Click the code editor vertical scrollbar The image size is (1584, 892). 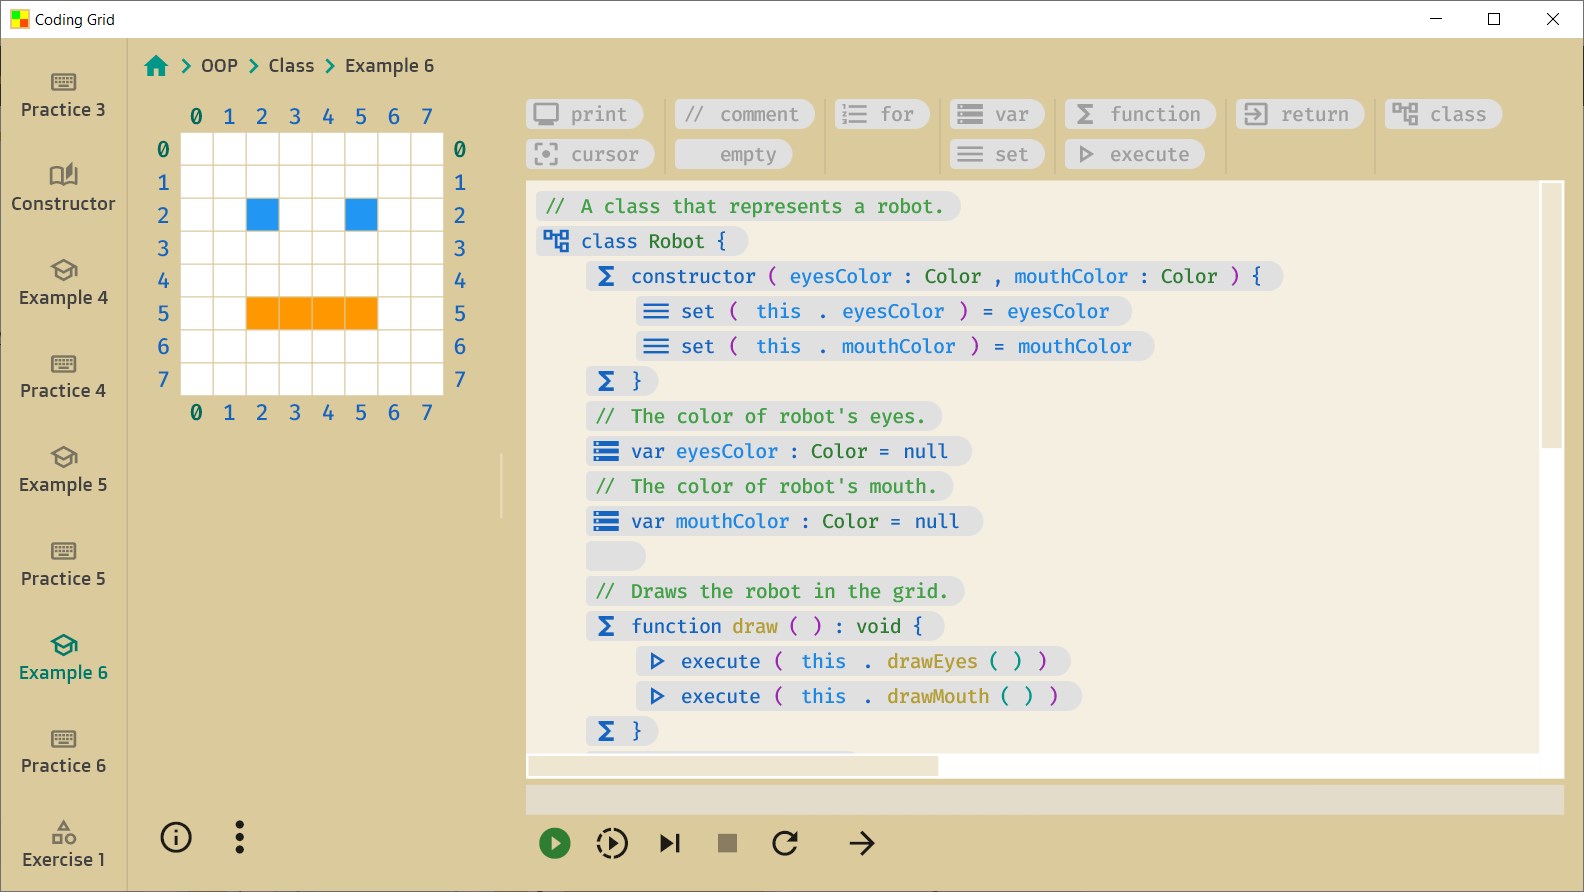click(x=1551, y=316)
